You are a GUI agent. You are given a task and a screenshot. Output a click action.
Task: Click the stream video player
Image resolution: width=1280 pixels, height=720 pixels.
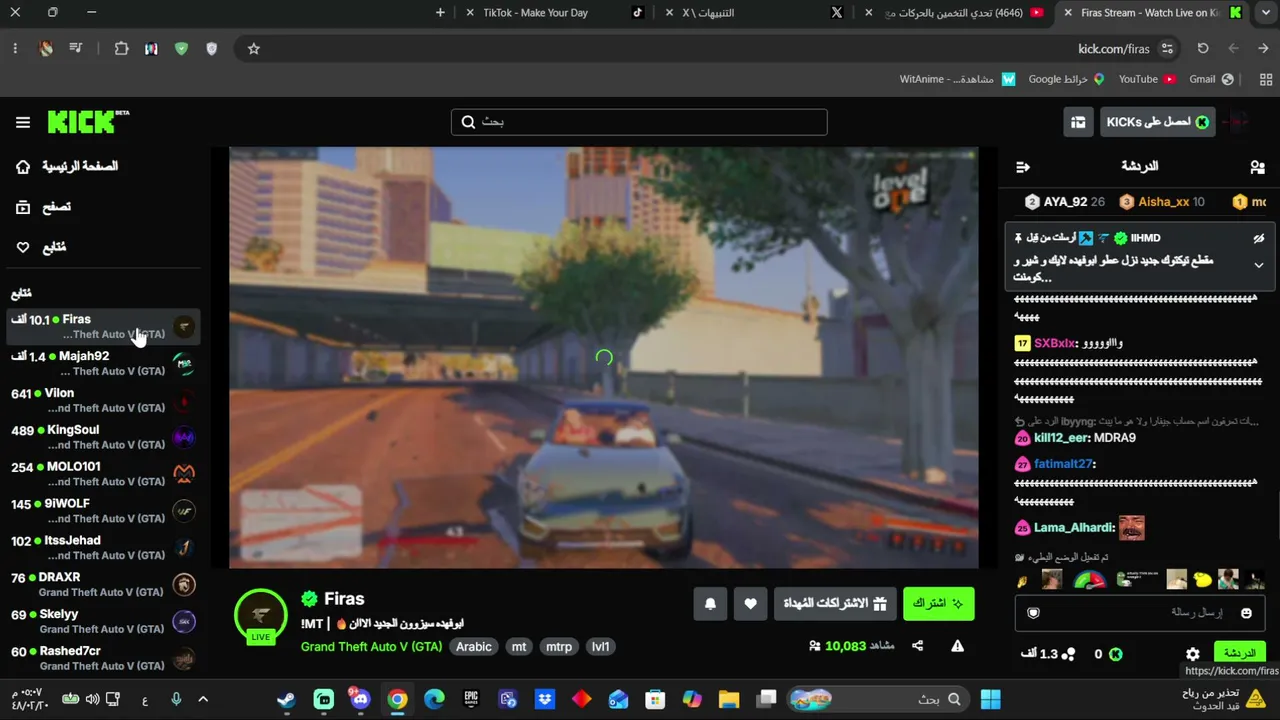click(x=603, y=358)
